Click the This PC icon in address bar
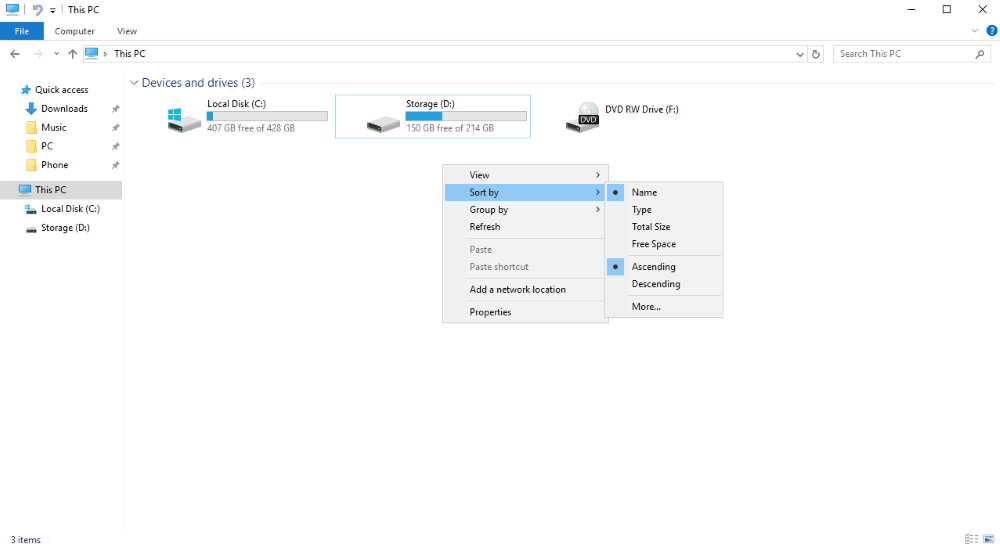 92,54
